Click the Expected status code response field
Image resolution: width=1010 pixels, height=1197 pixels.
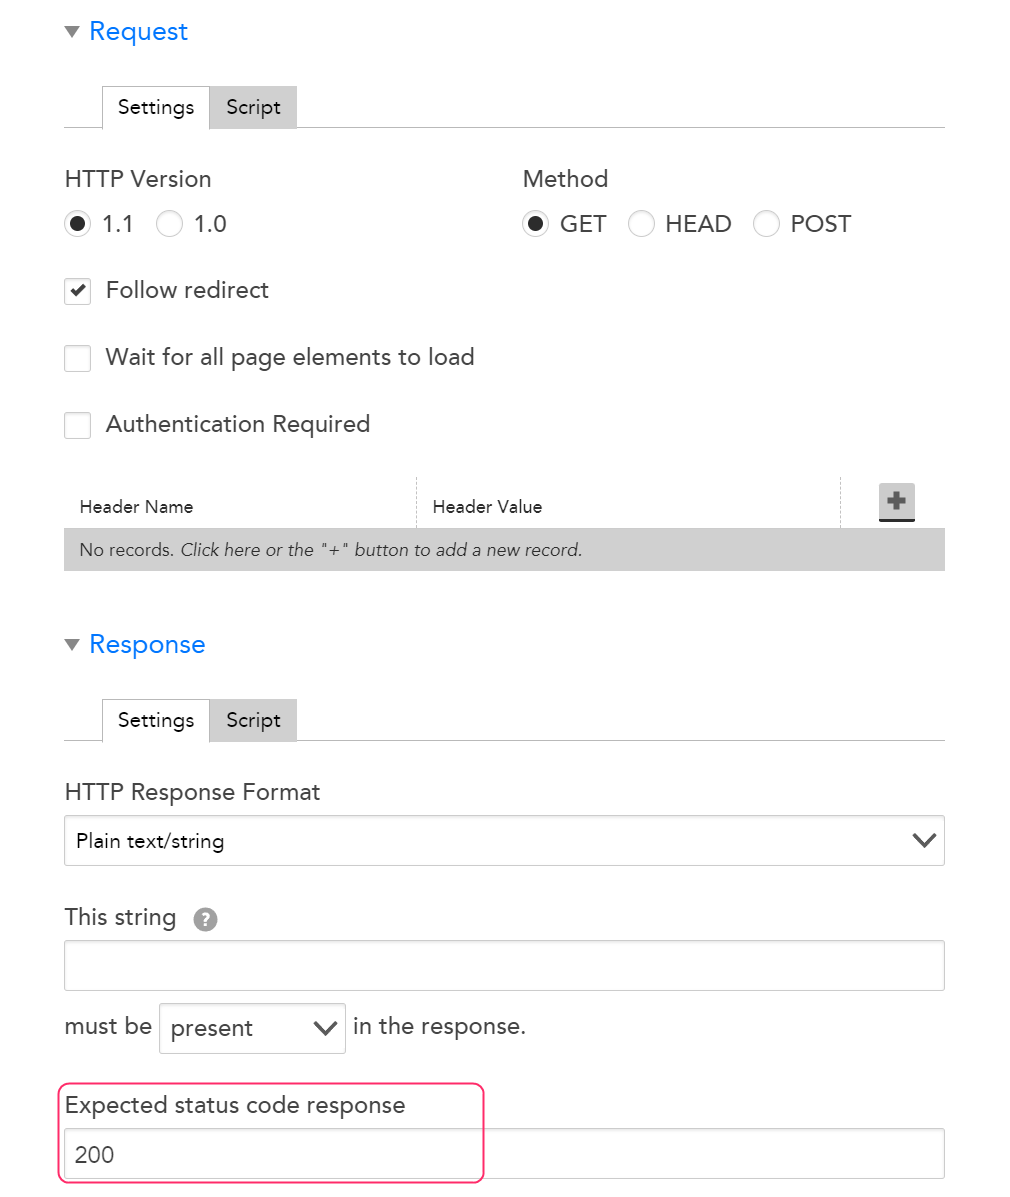[x=504, y=1153]
